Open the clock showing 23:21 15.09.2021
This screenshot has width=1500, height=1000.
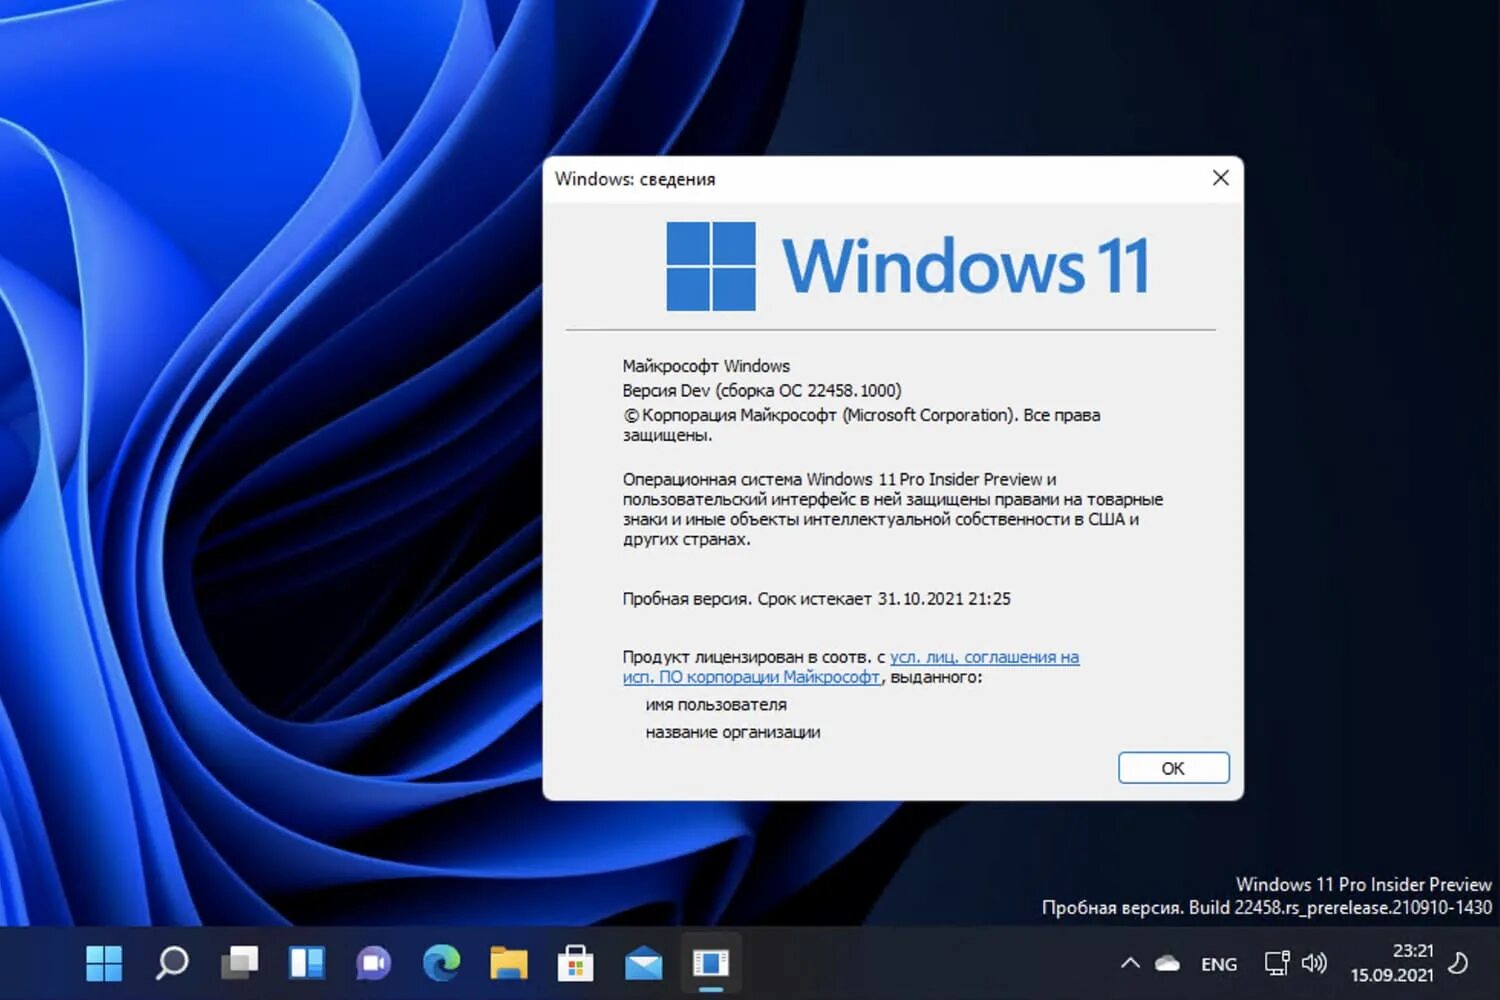pos(1392,963)
